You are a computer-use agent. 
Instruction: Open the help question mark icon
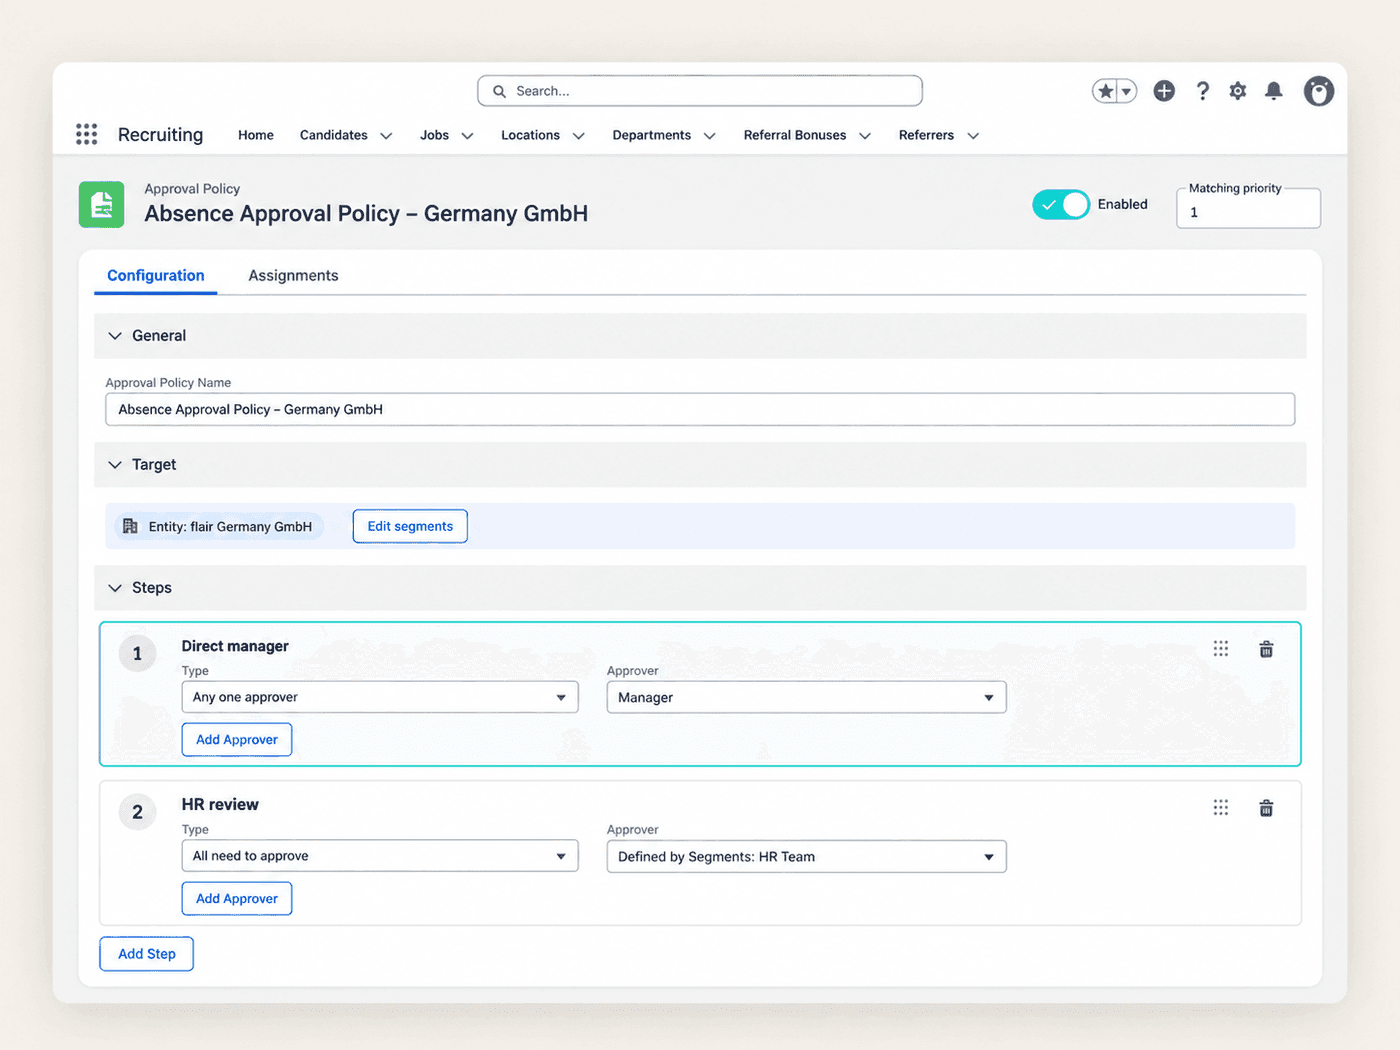coord(1203,91)
